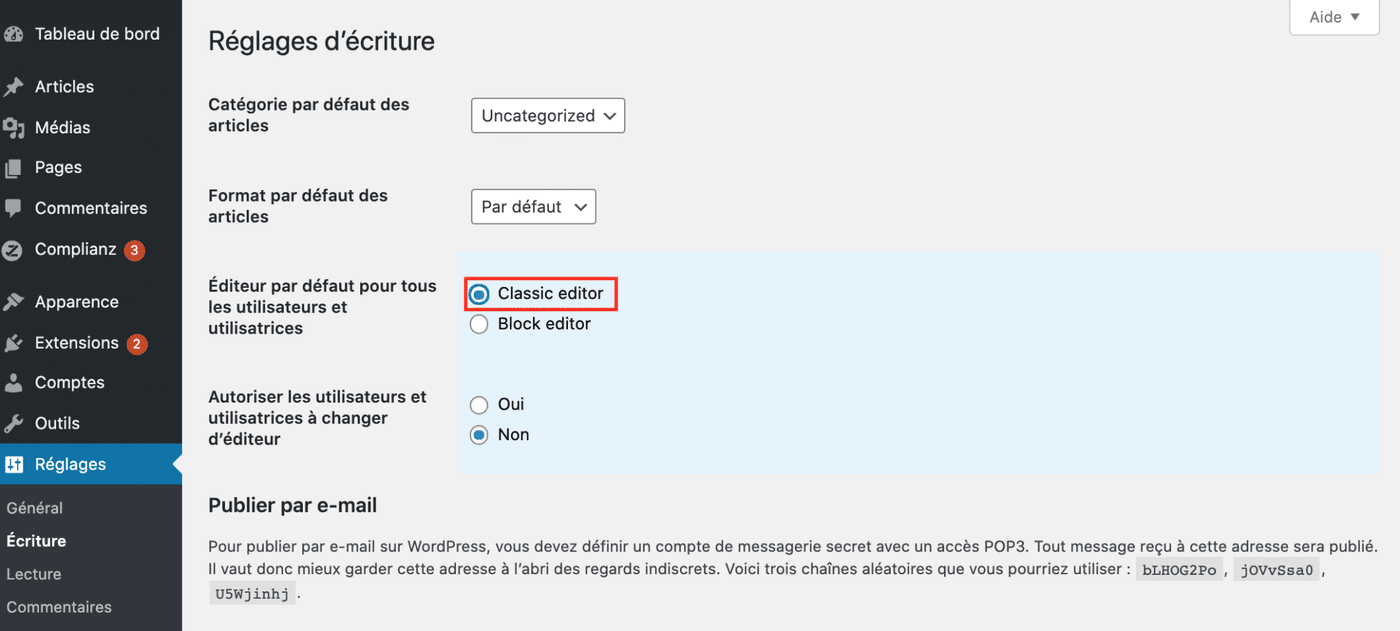Go to Lecture settings submenu
The height and width of the screenshot is (631, 1400).
[x=34, y=574]
